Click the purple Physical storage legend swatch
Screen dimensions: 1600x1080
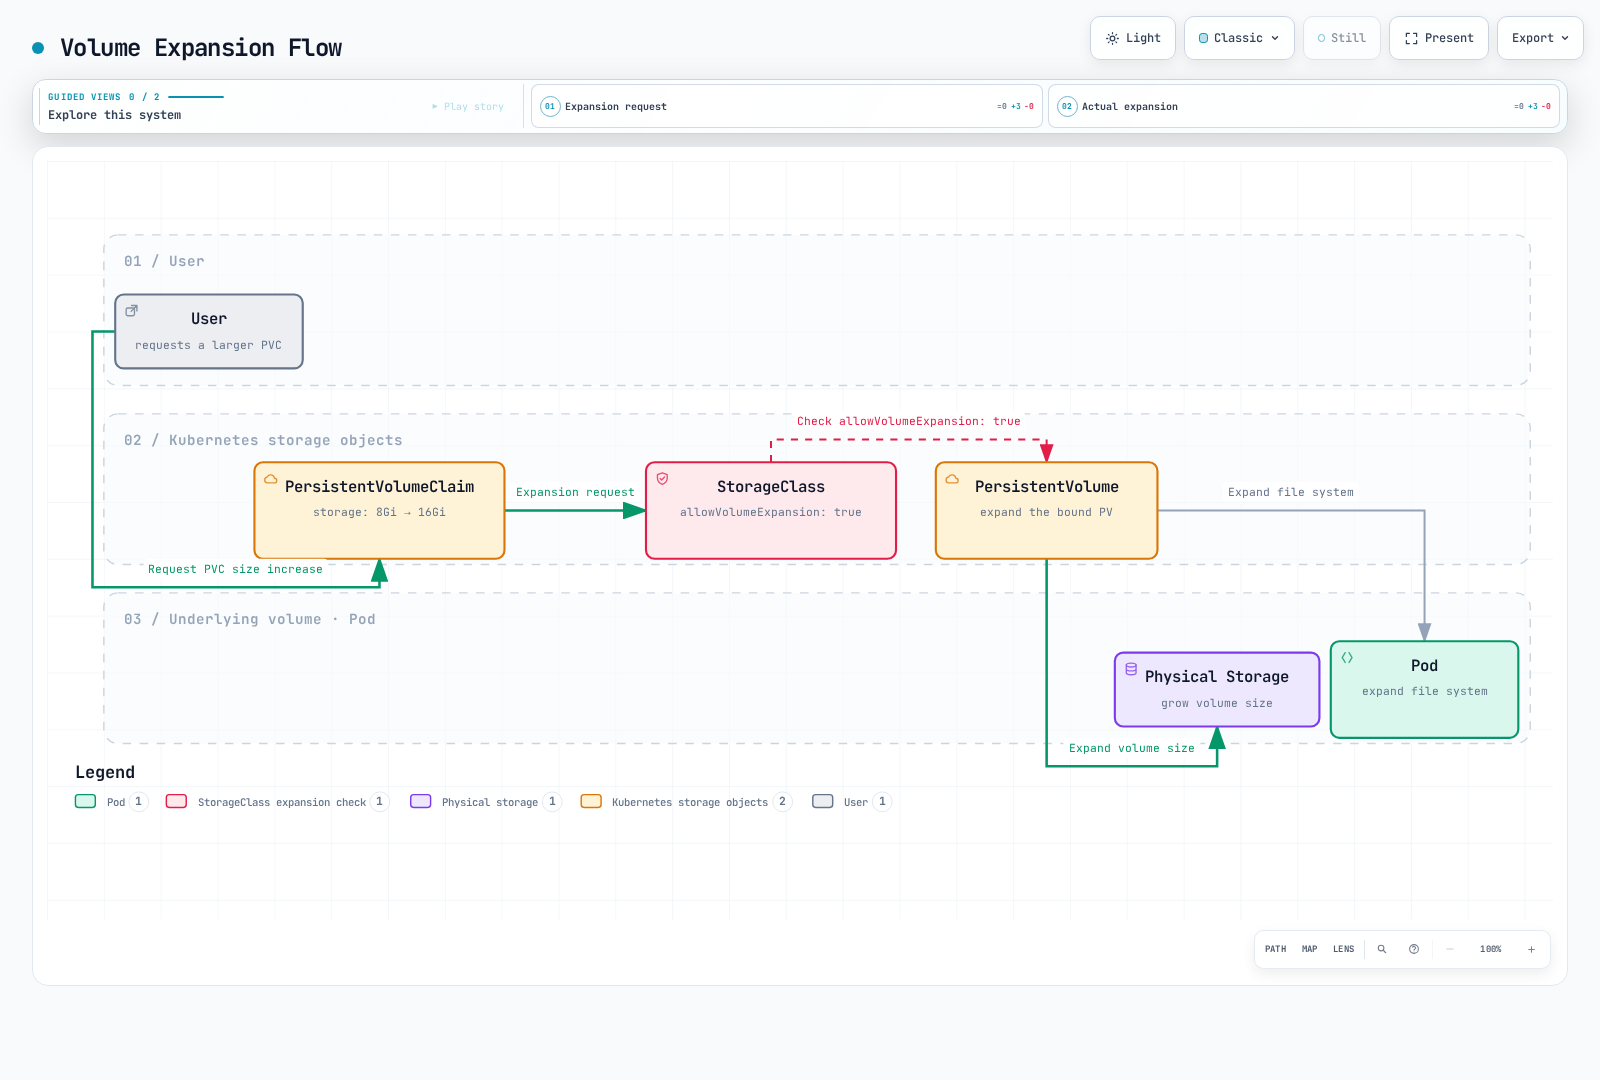point(420,801)
